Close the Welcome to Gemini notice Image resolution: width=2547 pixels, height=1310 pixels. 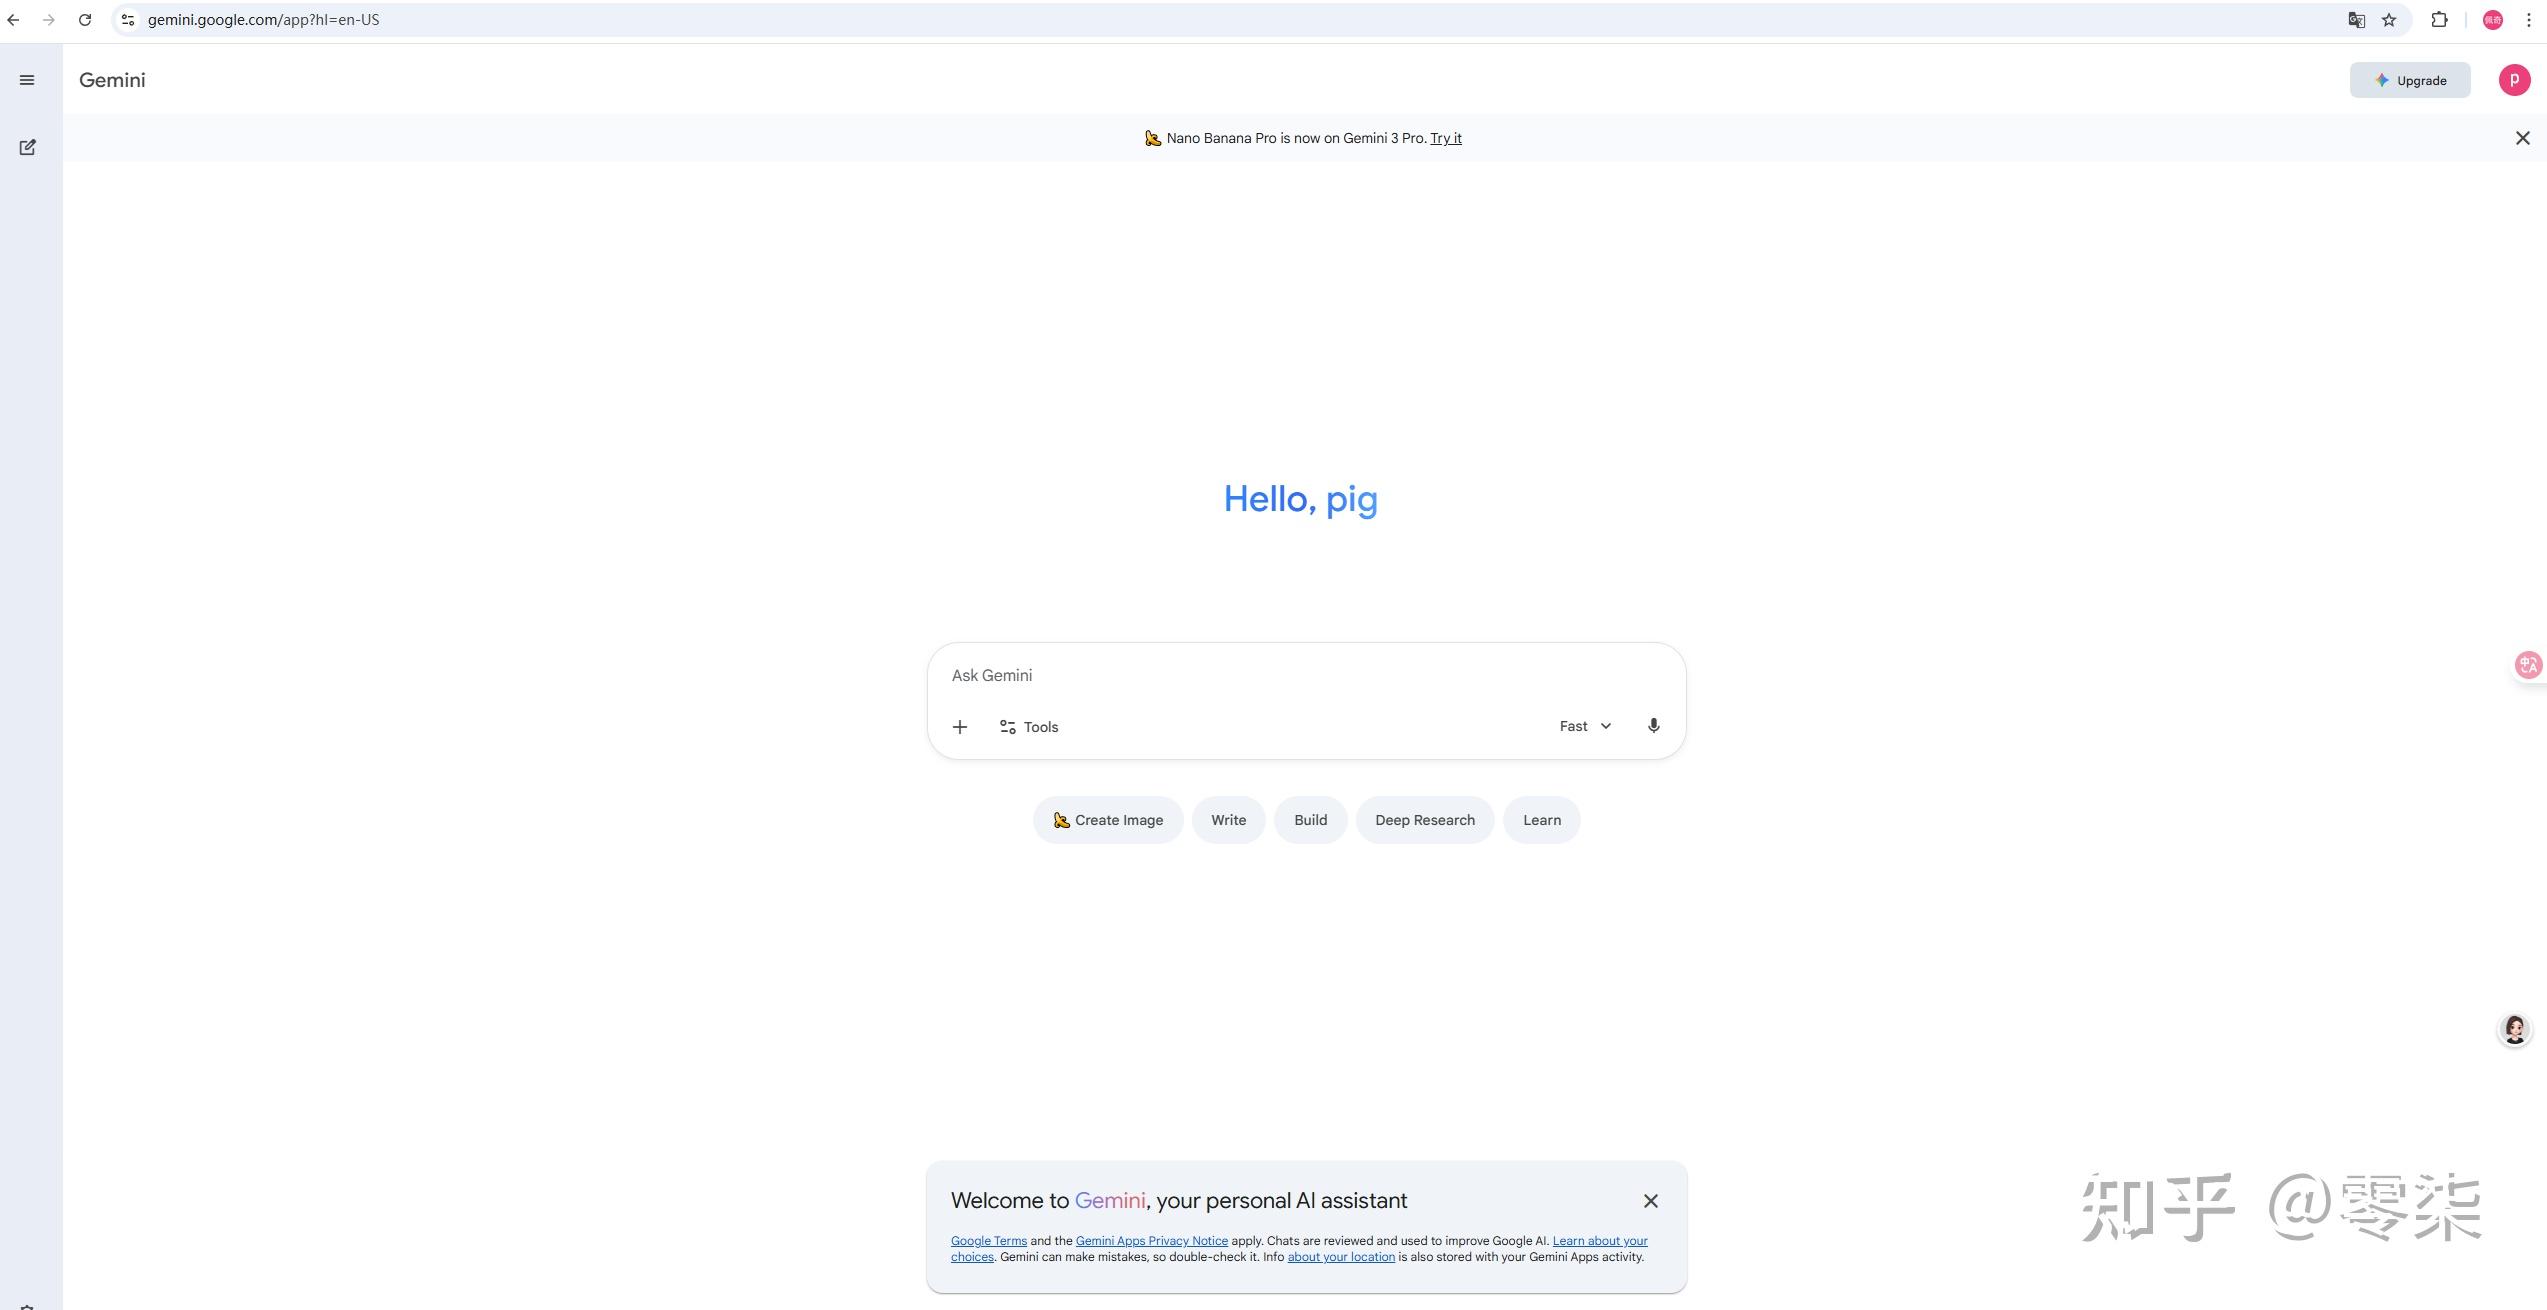tap(1650, 1201)
